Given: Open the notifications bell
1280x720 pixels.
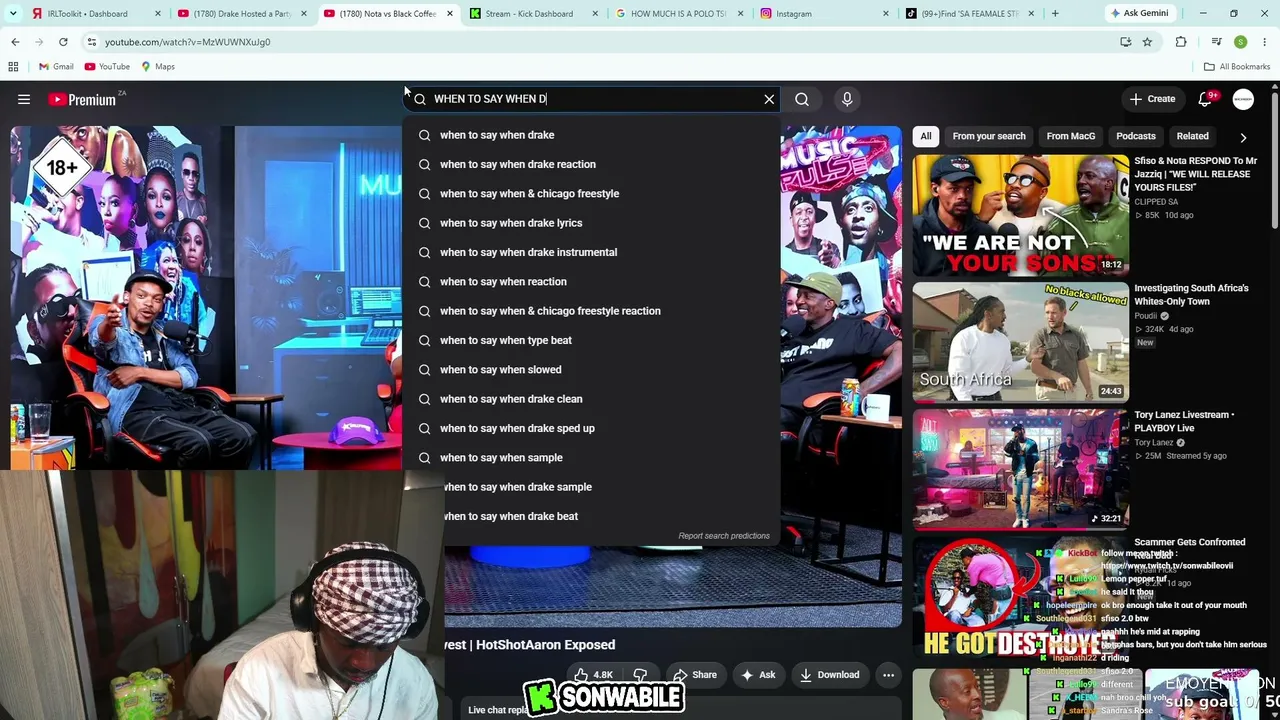Looking at the screenshot, I should tap(1205, 99).
